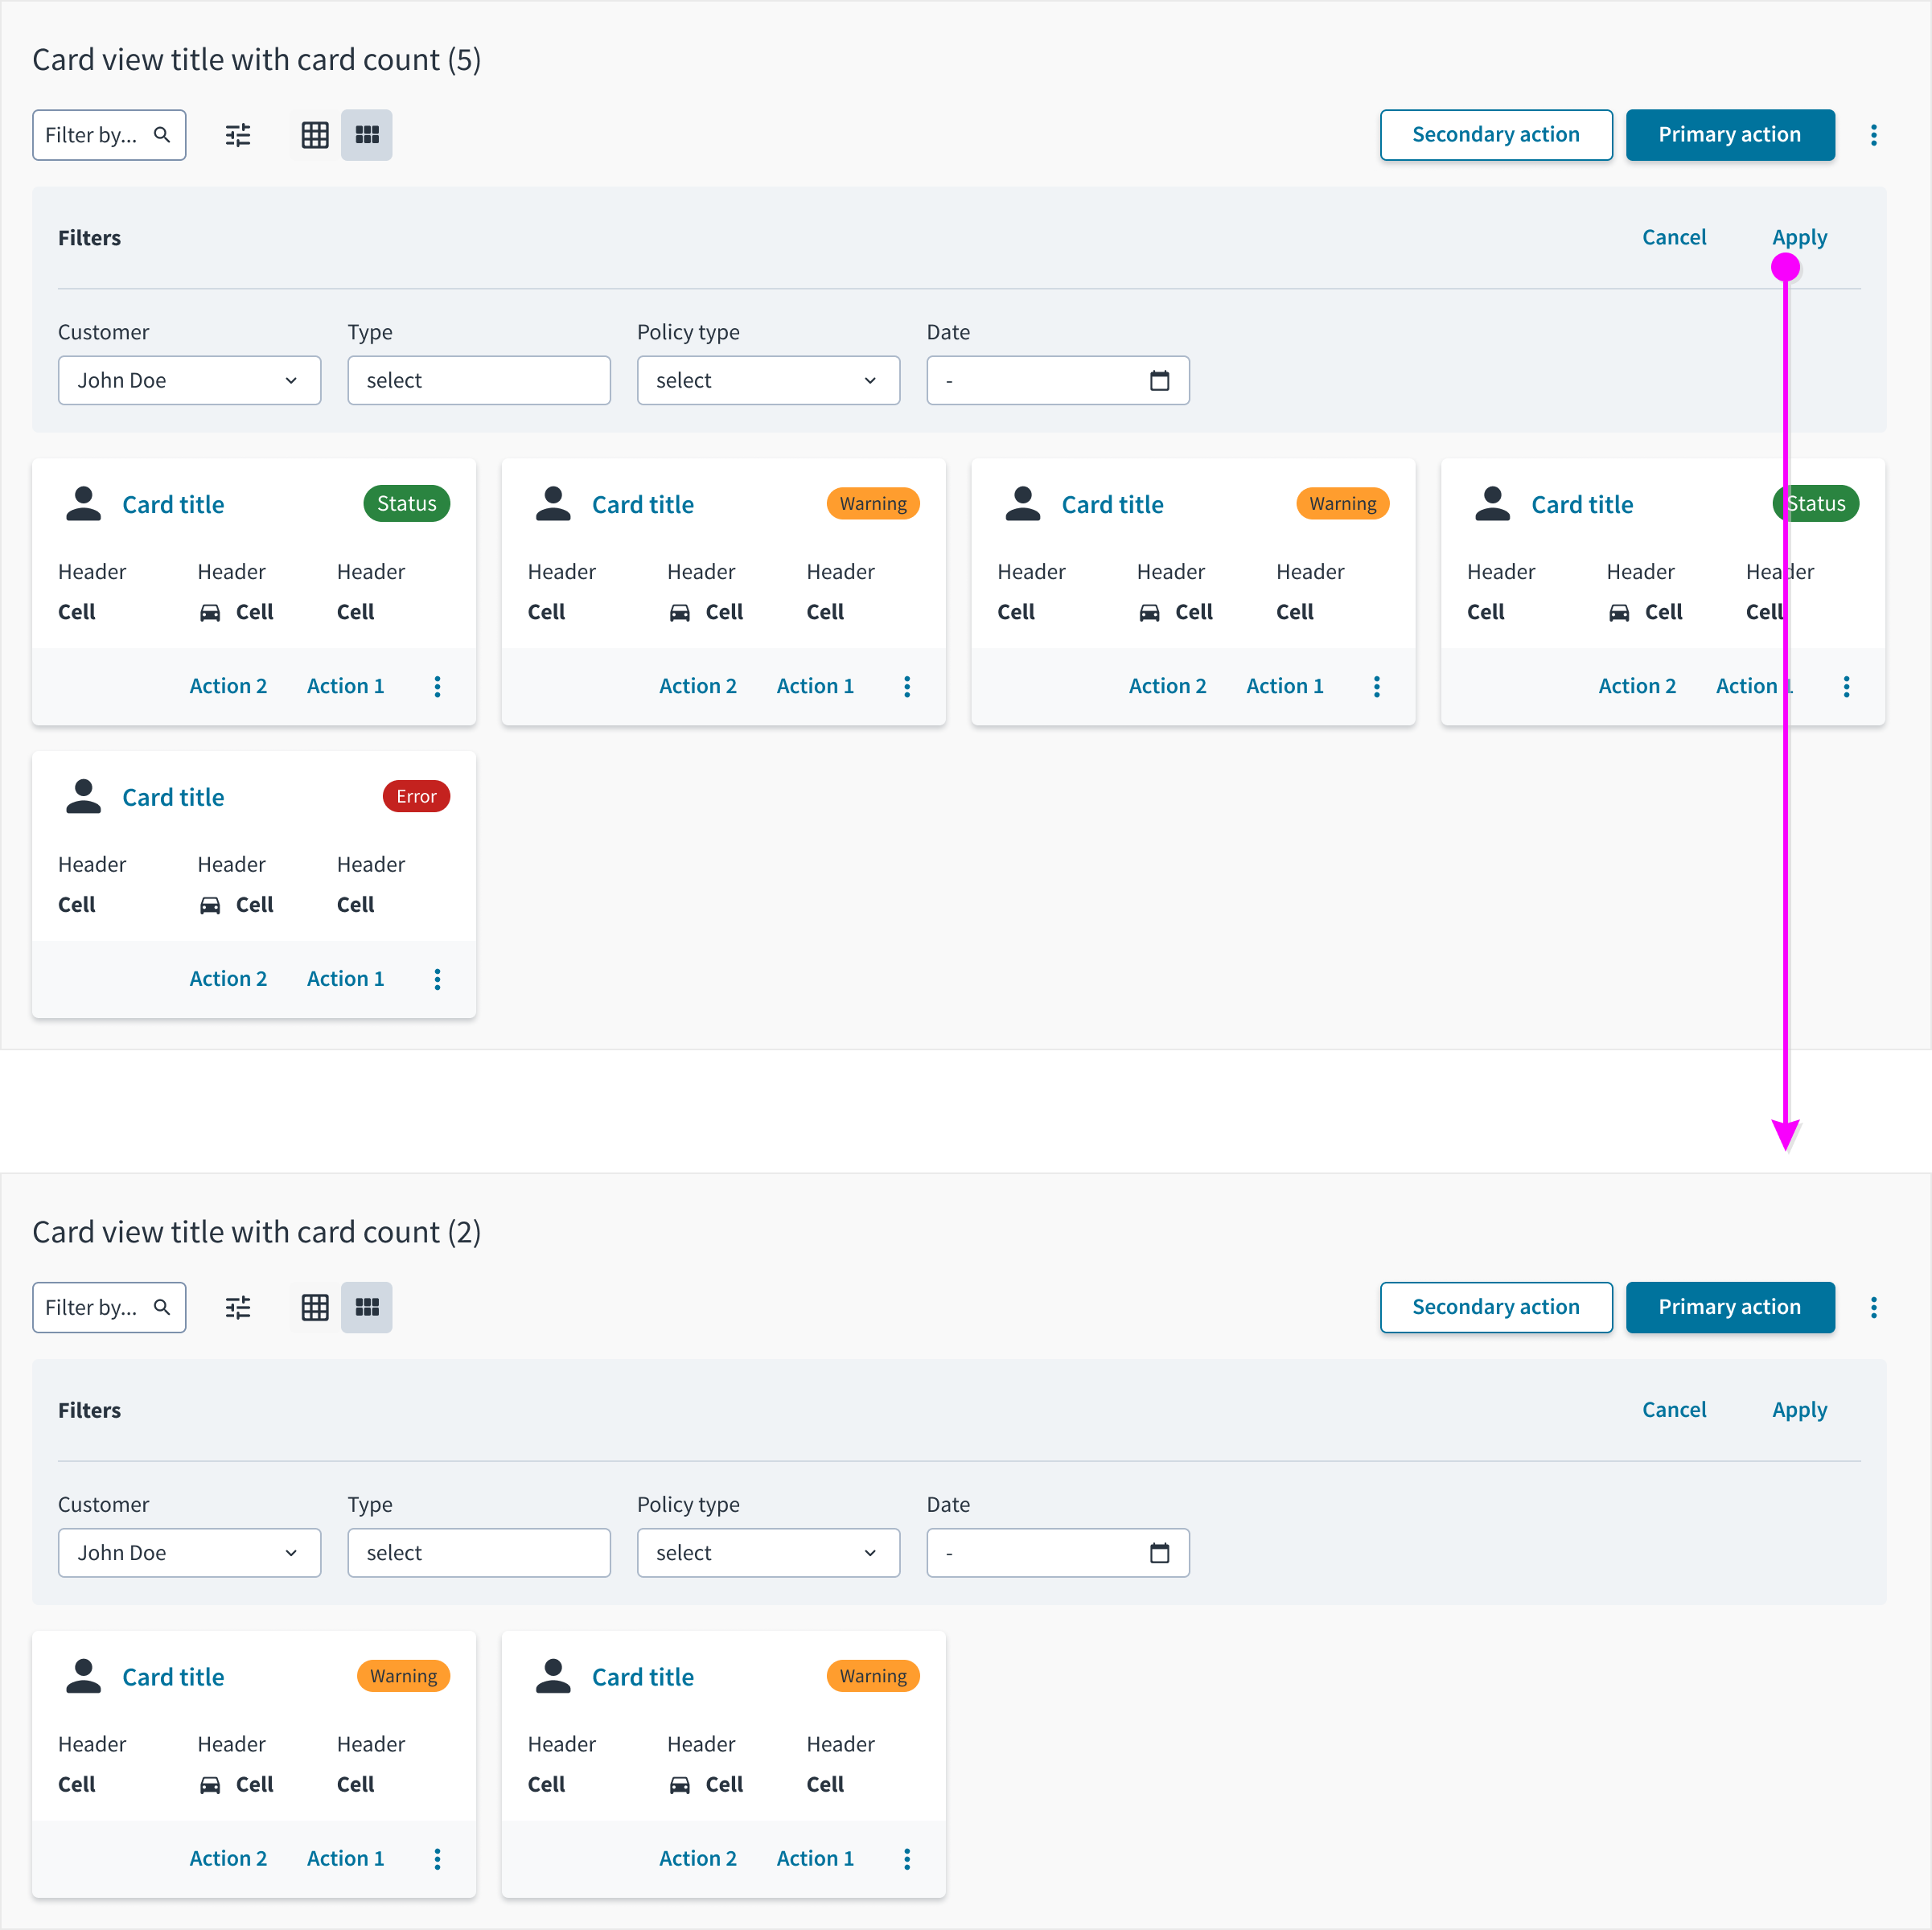
Task: Click Secondary action button in count (2) view
Action: (1495, 1307)
